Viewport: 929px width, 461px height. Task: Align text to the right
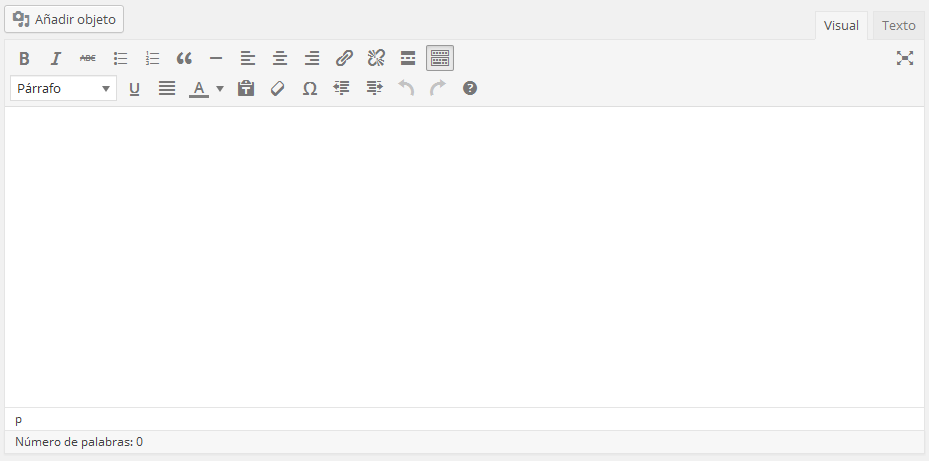click(312, 58)
